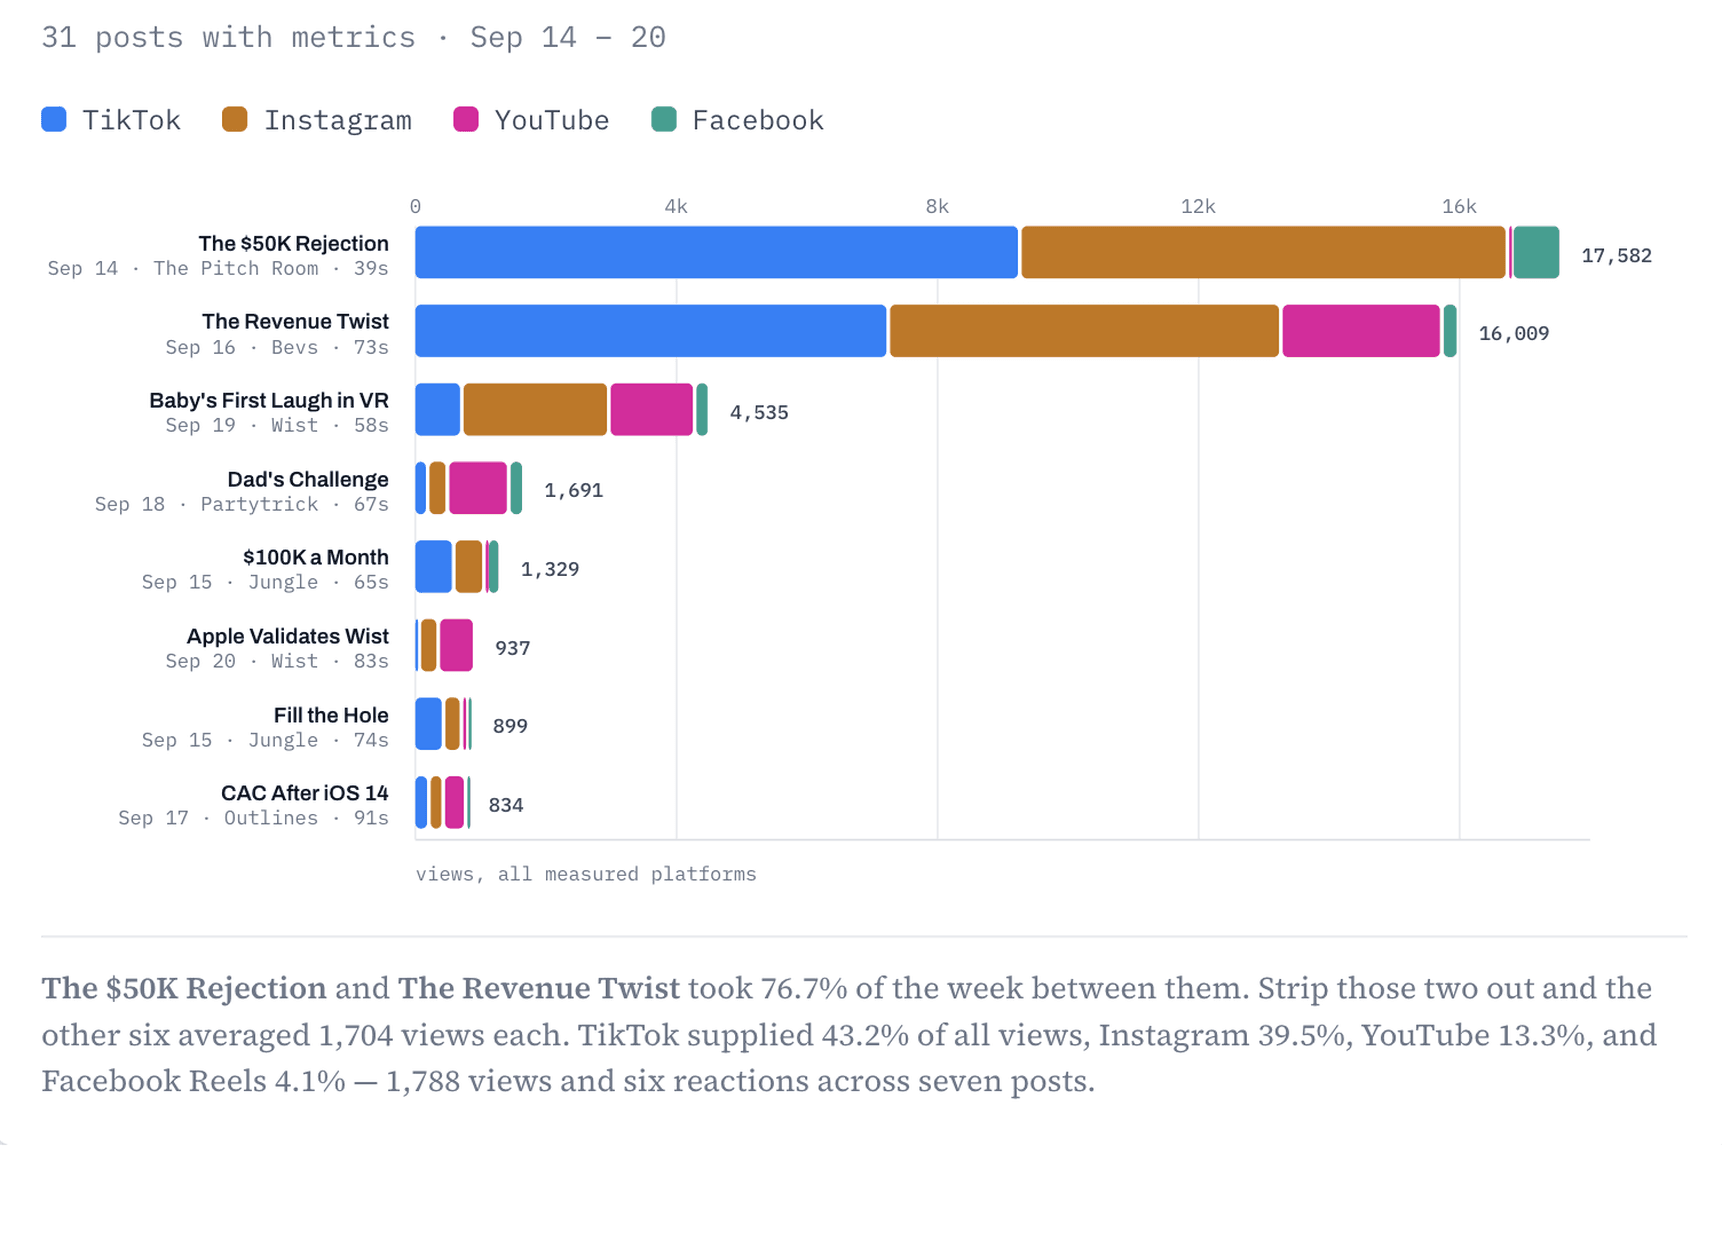Image resolution: width=1722 pixels, height=1240 pixels.
Task: Click the Facebook teal legend swatch
Action: [664, 119]
